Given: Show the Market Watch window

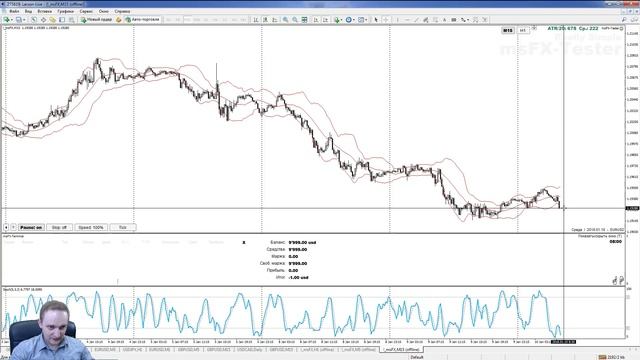Looking at the screenshot, I should click(x=34, y=20).
